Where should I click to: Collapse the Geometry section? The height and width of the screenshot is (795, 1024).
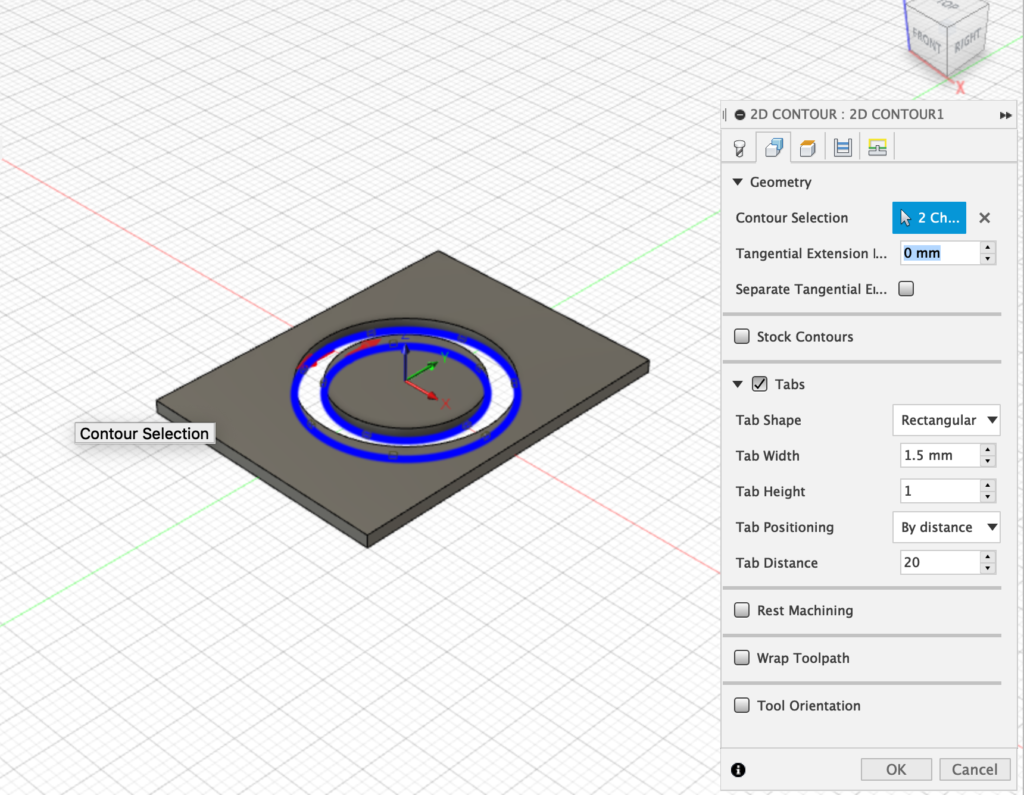(737, 182)
